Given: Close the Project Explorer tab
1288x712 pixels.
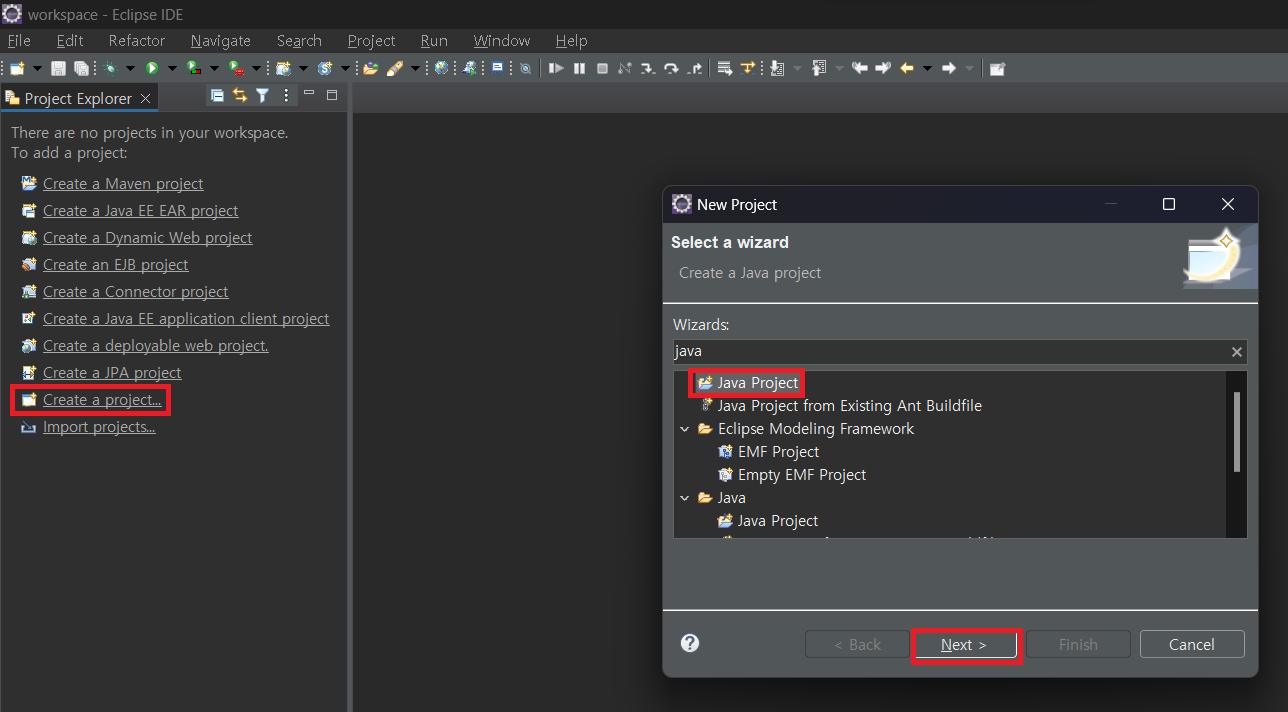Looking at the screenshot, I should click(145, 98).
